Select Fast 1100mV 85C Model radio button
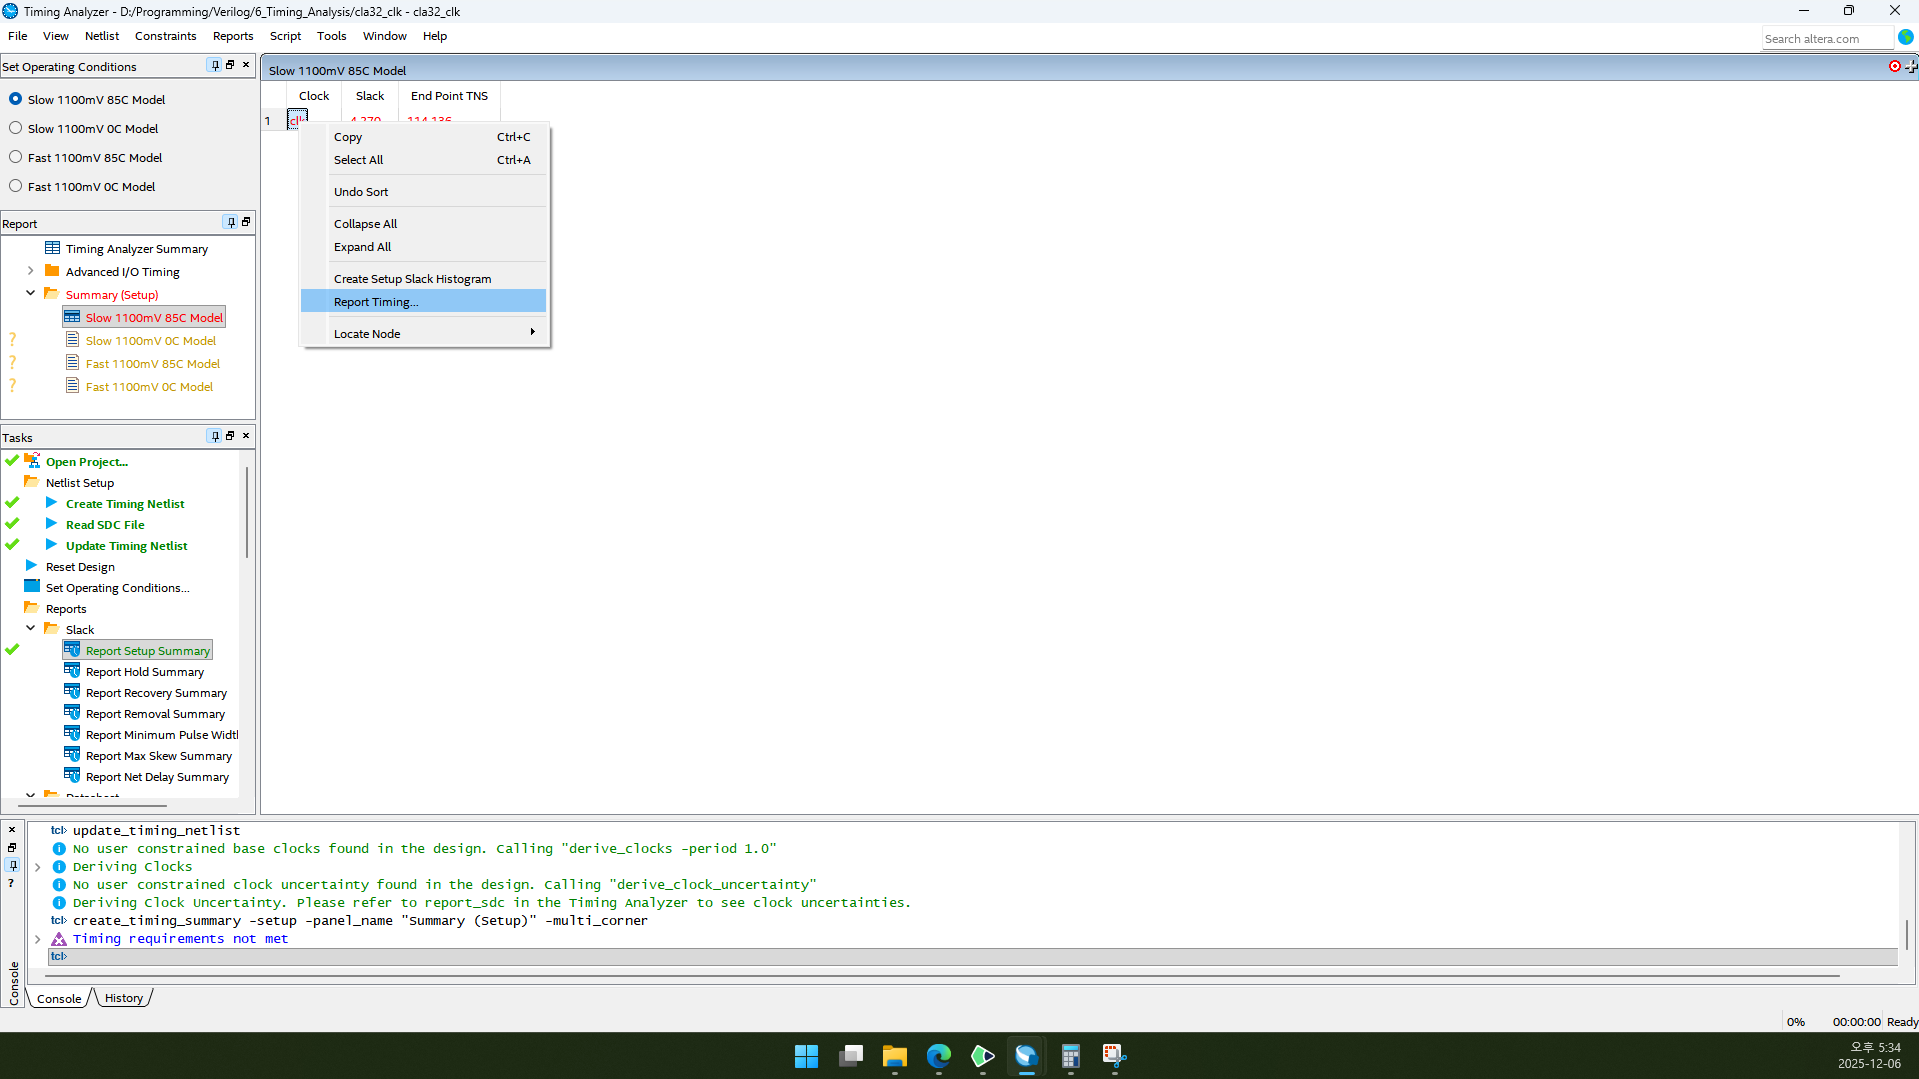The width and height of the screenshot is (1919, 1079). click(16, 157)
